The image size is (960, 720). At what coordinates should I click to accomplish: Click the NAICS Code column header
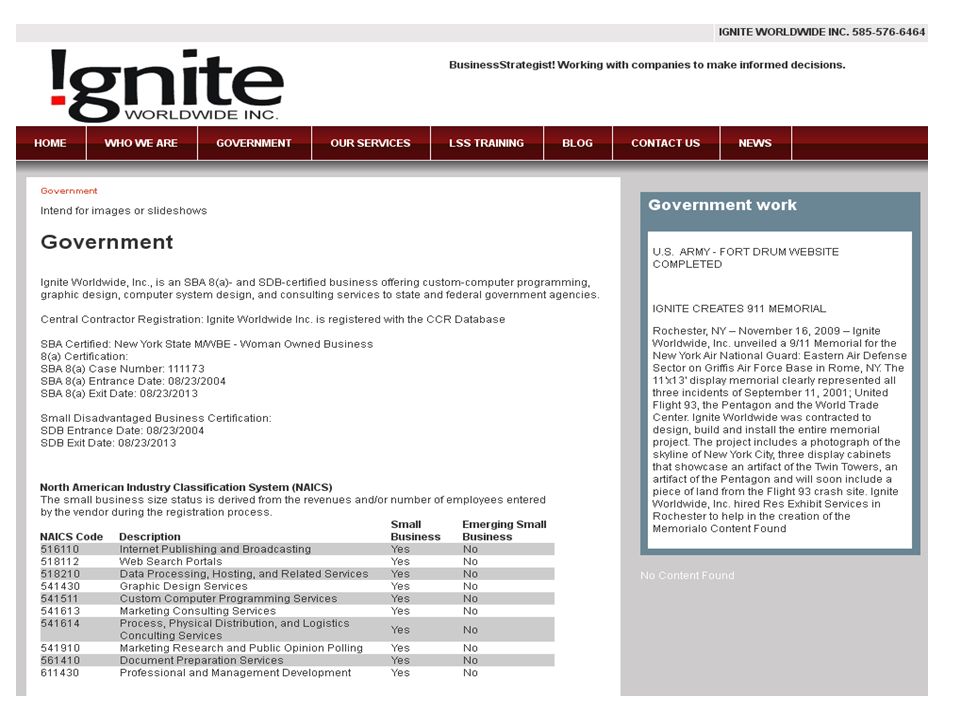coord(72,536)
